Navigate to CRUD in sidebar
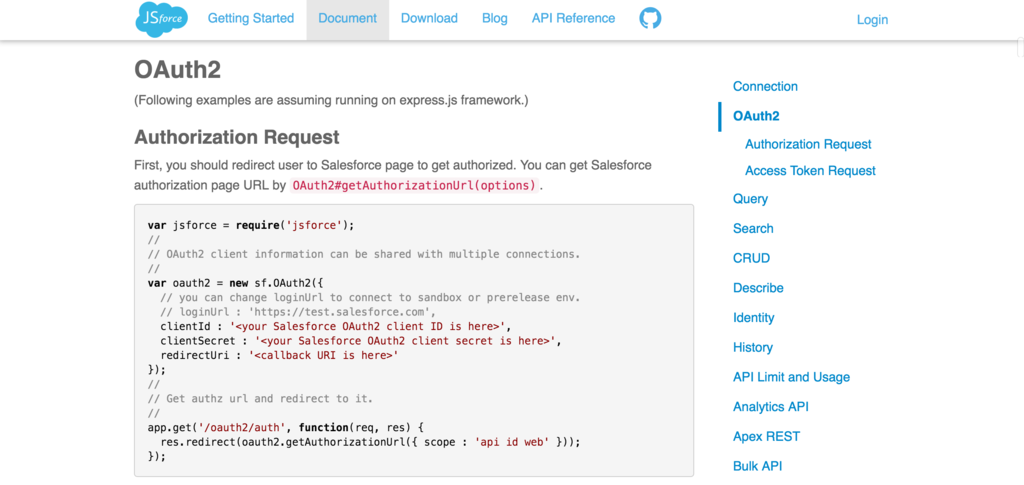Screen dimensions: 1024x485 click(751, 258)
